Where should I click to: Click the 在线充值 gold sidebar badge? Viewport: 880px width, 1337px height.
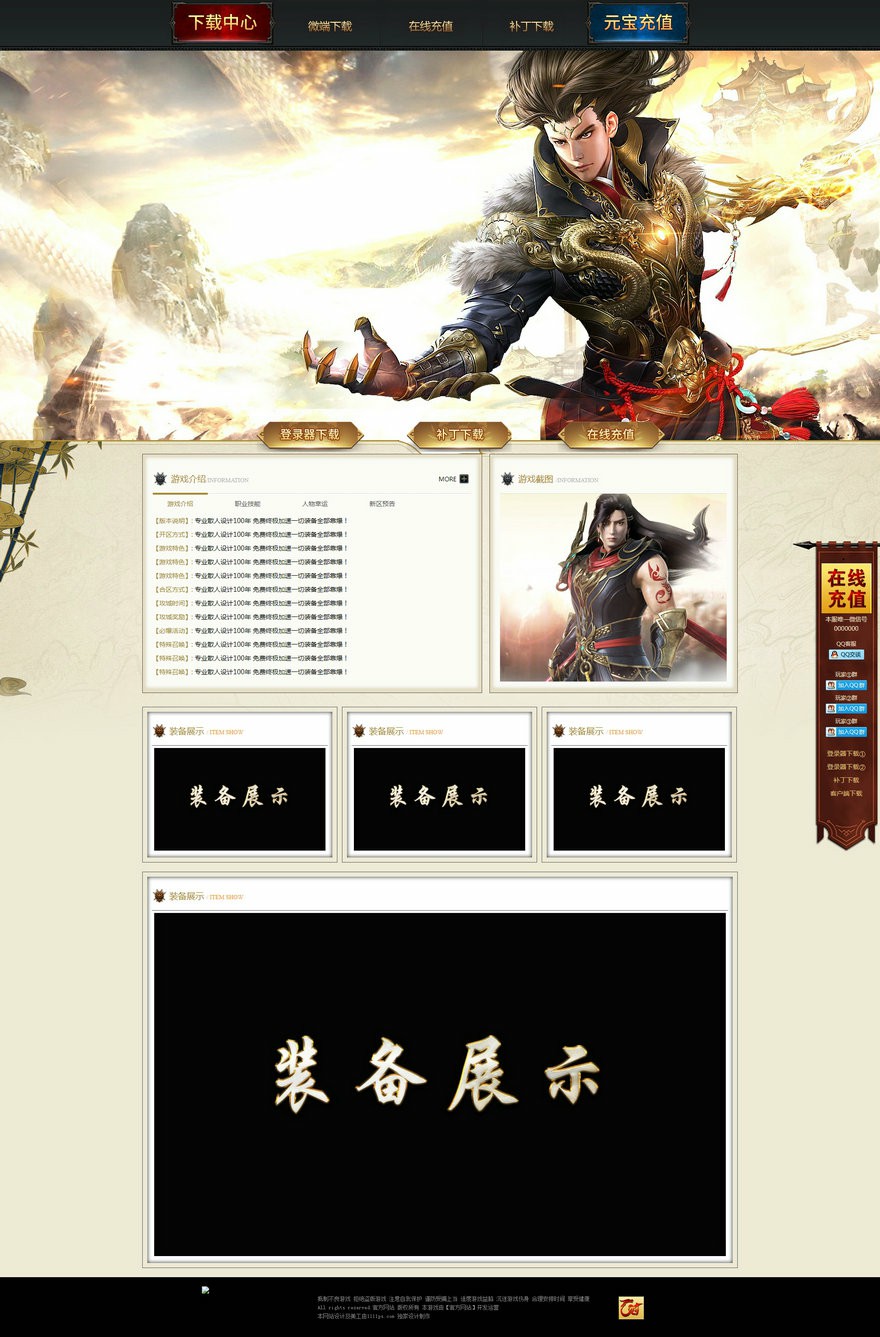point(846,589)
